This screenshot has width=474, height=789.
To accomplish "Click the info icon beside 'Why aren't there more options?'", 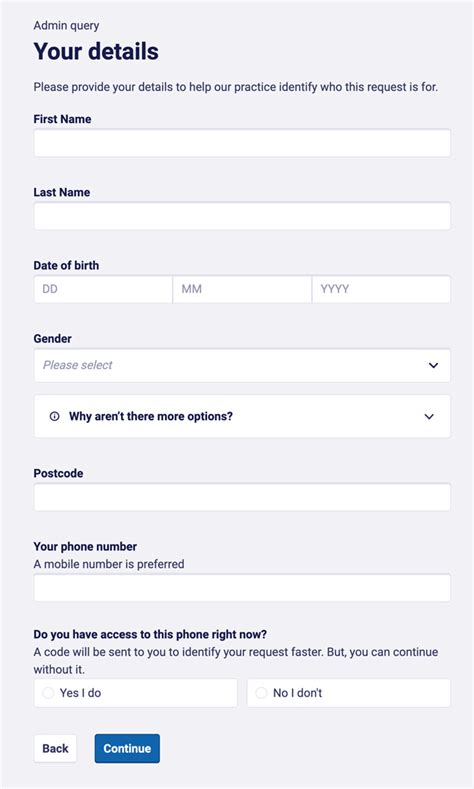I will click(x=54, y=416).
